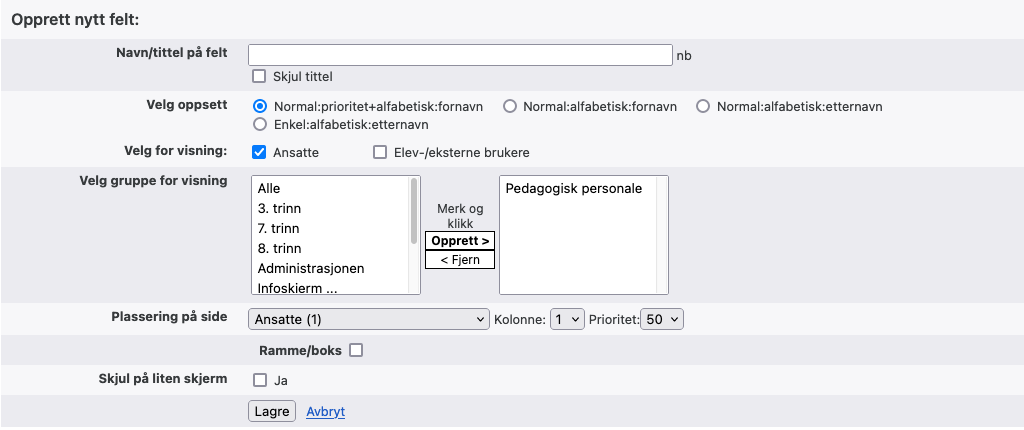1024x430 pixels.
Task: Enable the Skjul tittel checkbox
Action: [259, 76]
